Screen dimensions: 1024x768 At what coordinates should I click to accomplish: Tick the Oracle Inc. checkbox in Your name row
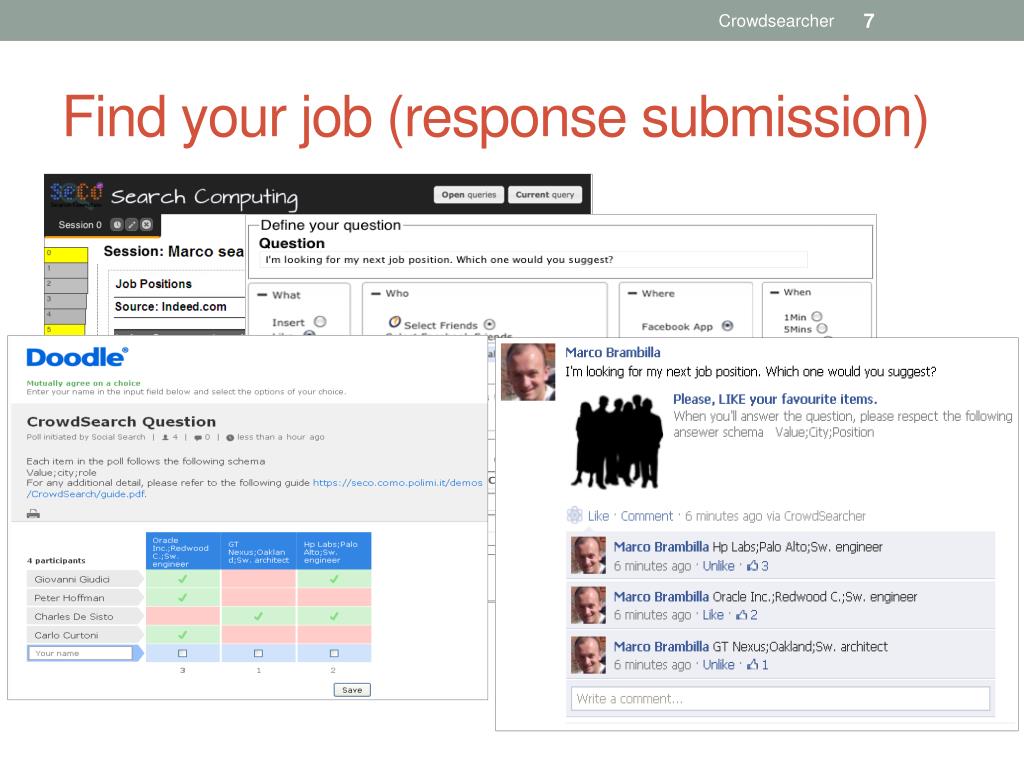click(183, 653)
